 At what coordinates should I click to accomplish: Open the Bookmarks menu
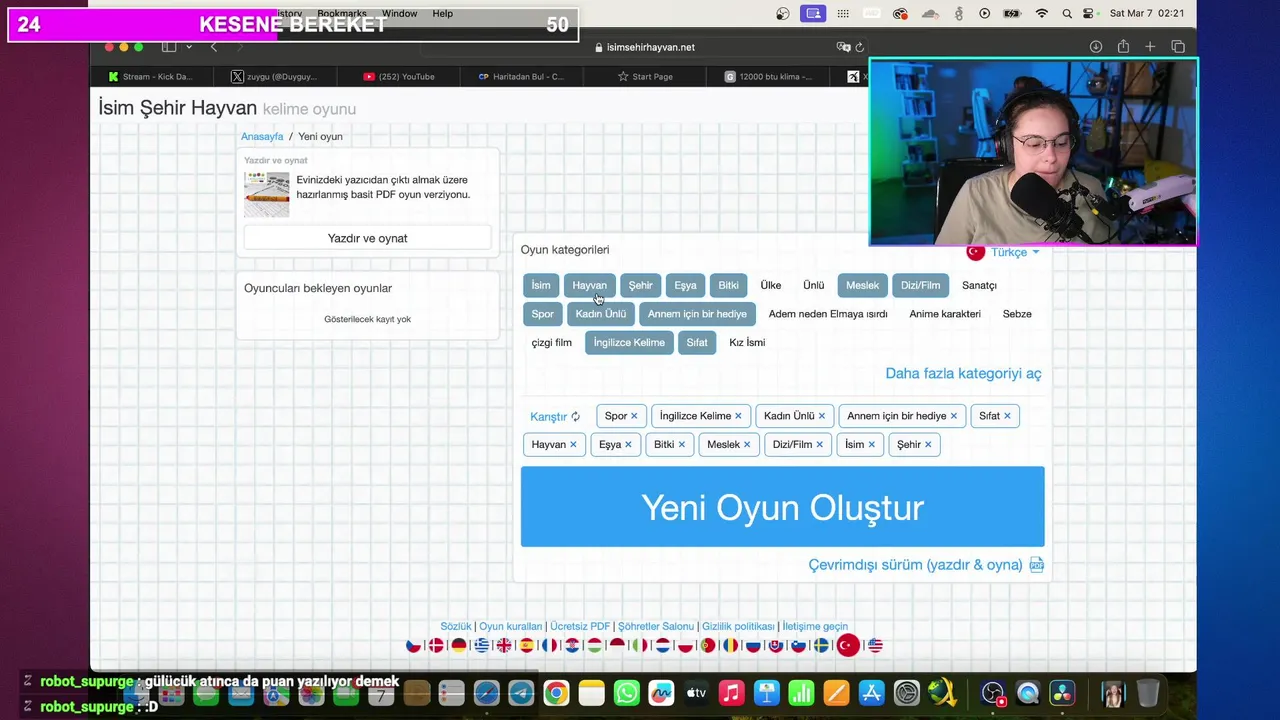(342, 14)
